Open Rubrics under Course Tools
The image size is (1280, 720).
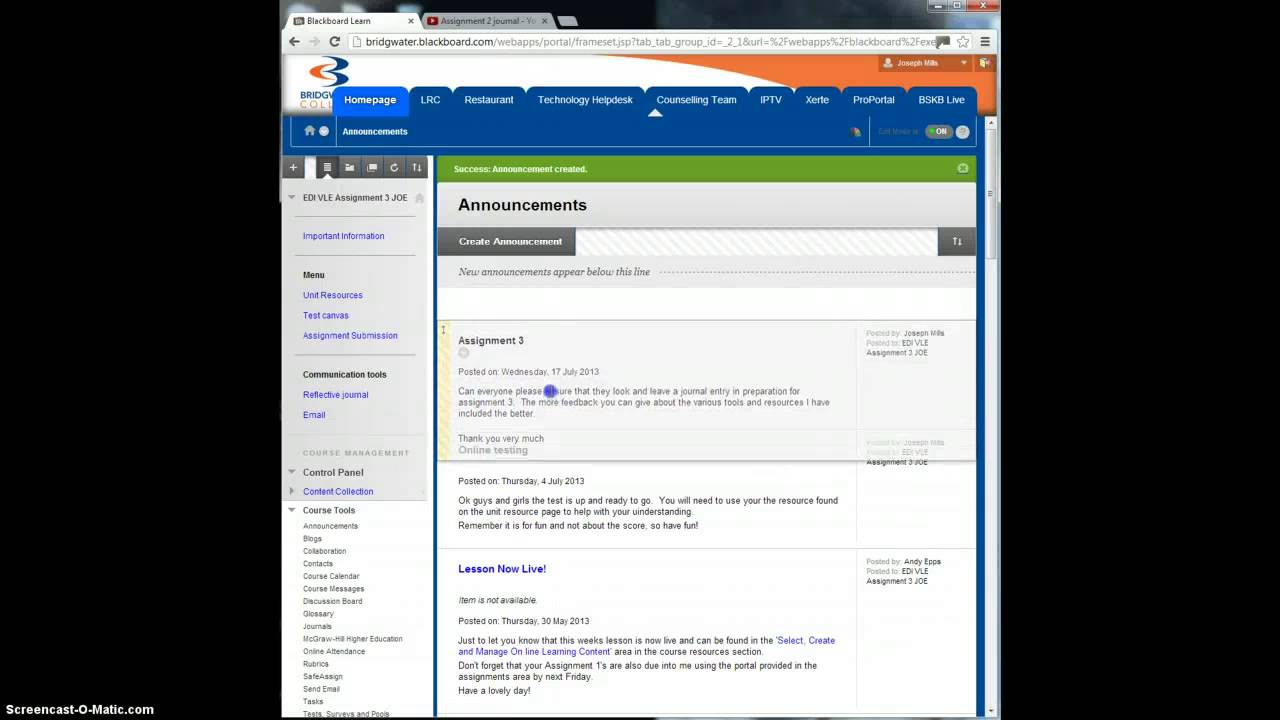point(315,664)
